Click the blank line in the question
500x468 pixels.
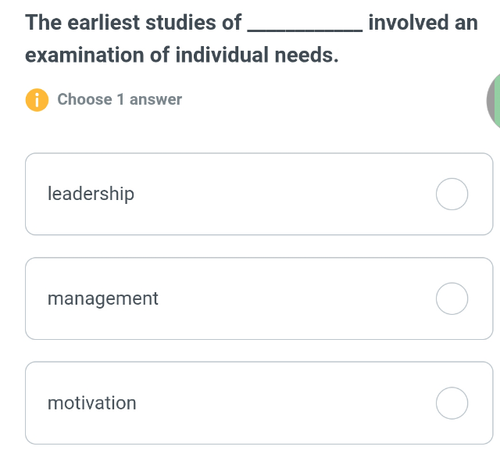tap(305, 30)
